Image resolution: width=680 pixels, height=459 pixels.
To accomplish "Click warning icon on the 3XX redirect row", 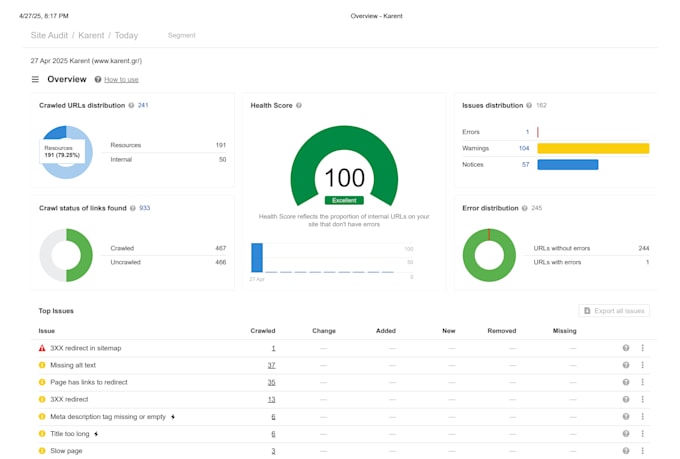I will tap(42, 399).
